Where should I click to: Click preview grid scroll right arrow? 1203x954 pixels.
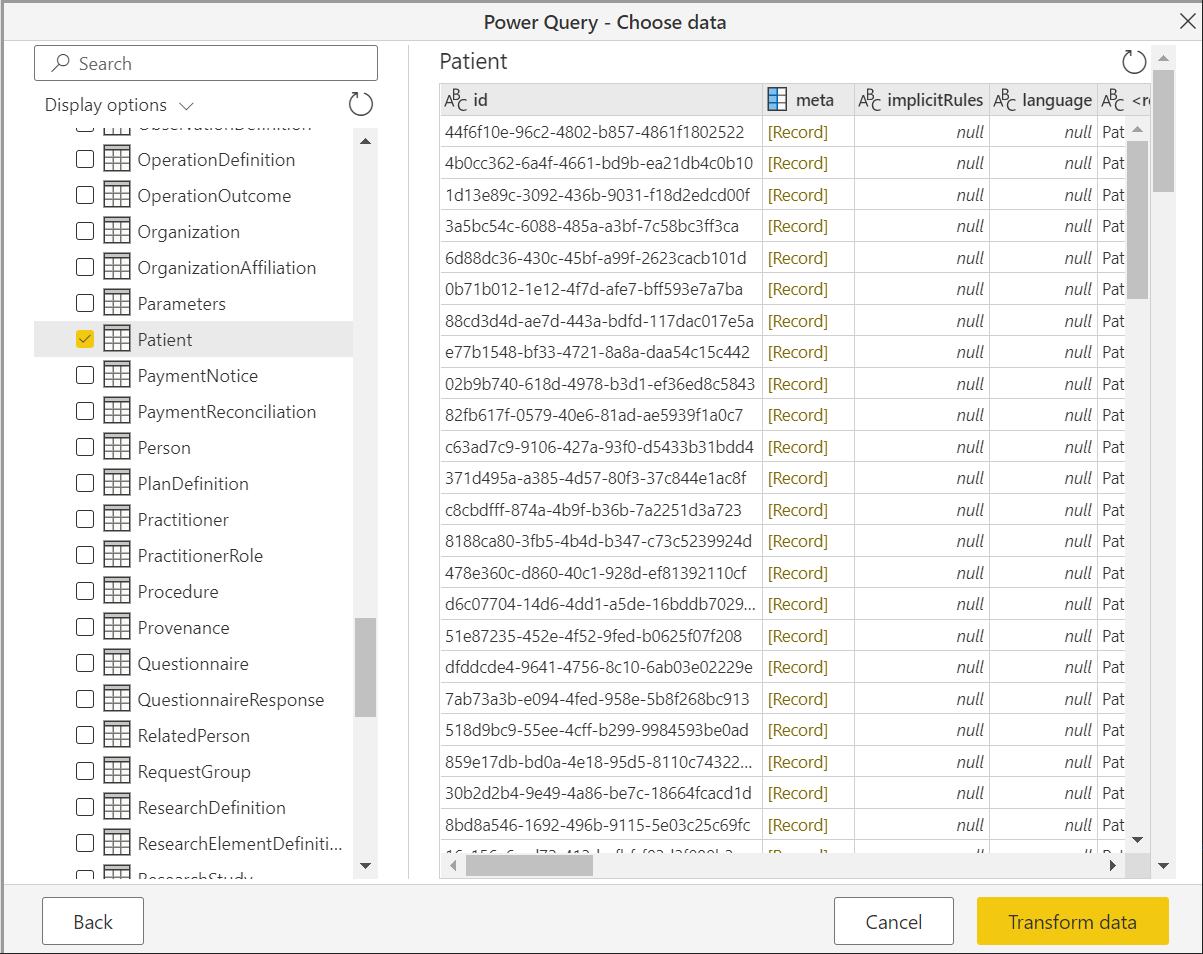(x=1114, y=866)
